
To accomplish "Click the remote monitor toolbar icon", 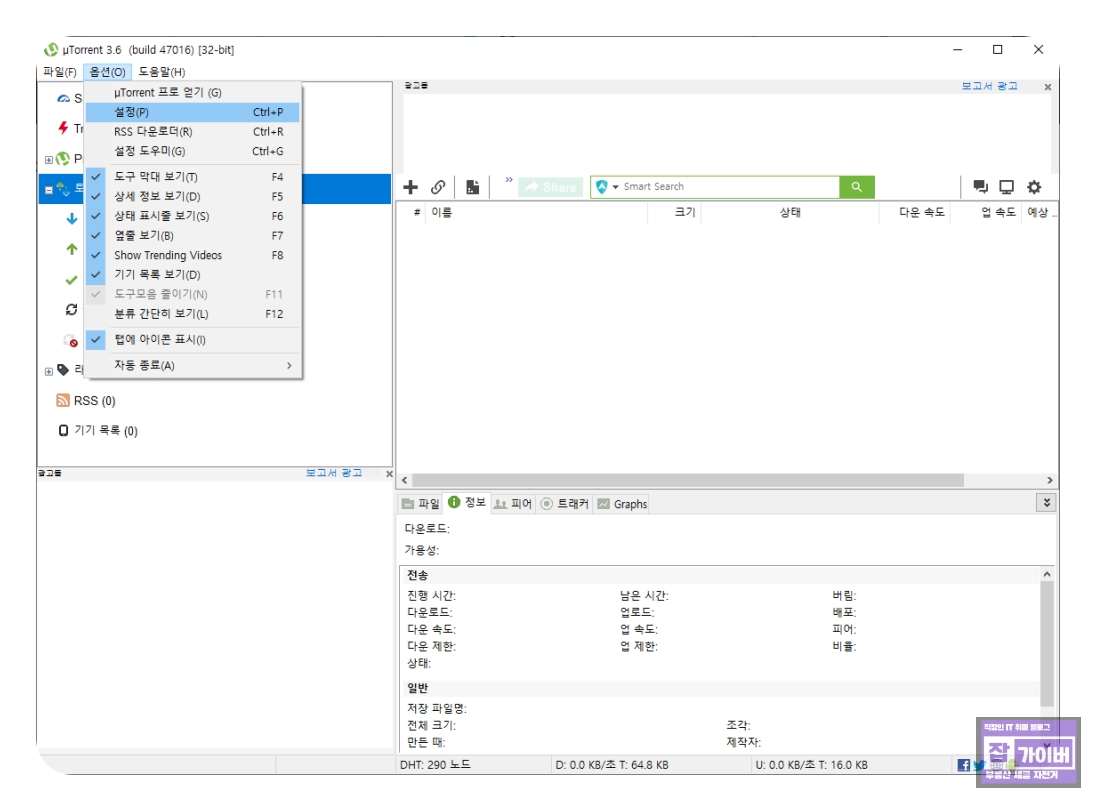I will pyautogui.click(x=1007, y=187).
